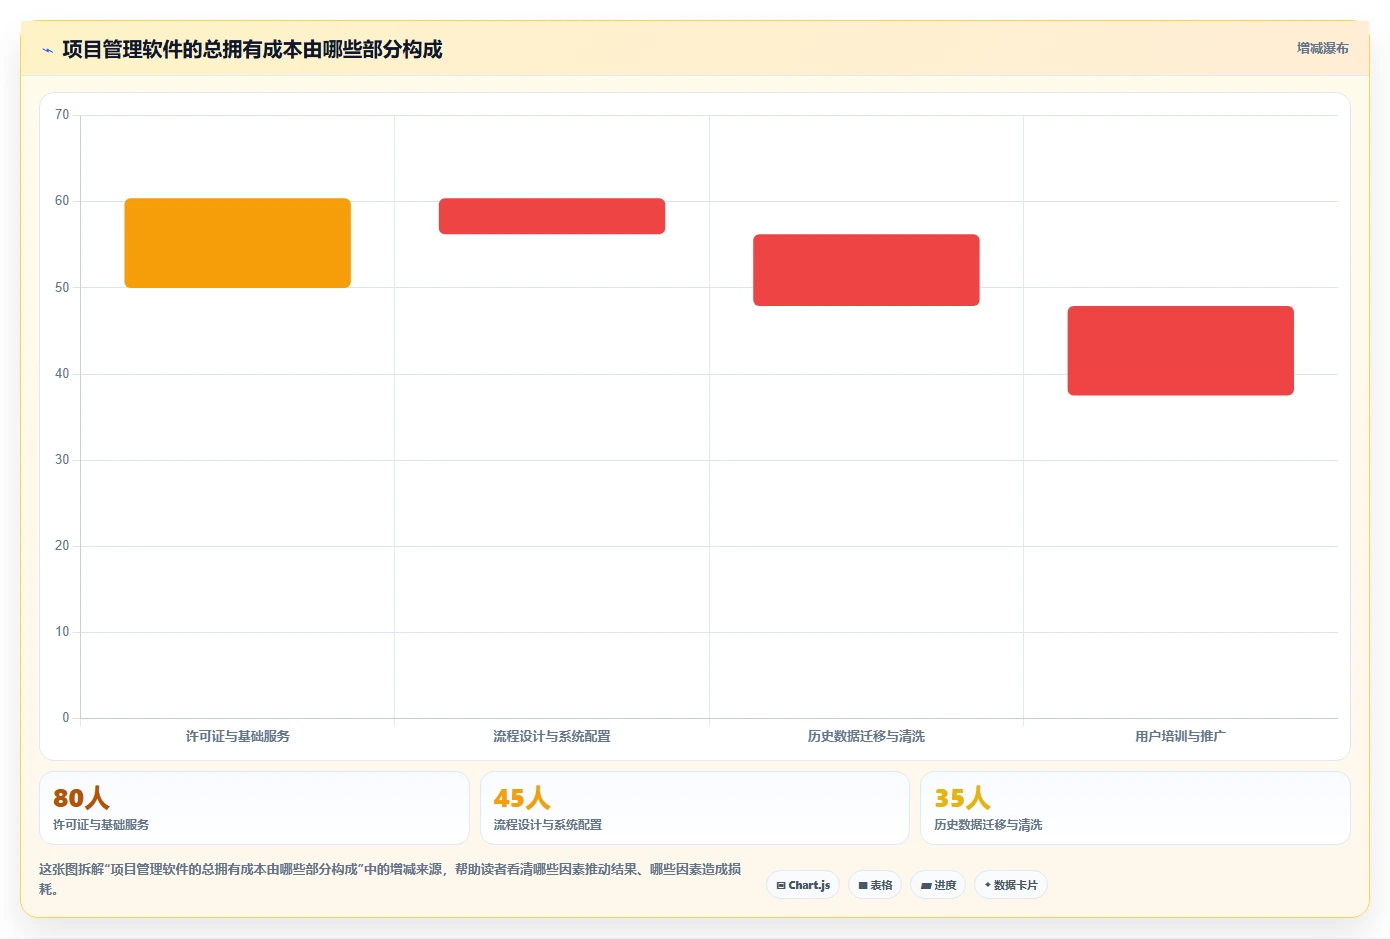Image resolution: width=1390 pixels, height=939 pixels.
Task: Click the description paragraph starting 这张图拆解
Action: pyautogui.click(x=390, y=879)
